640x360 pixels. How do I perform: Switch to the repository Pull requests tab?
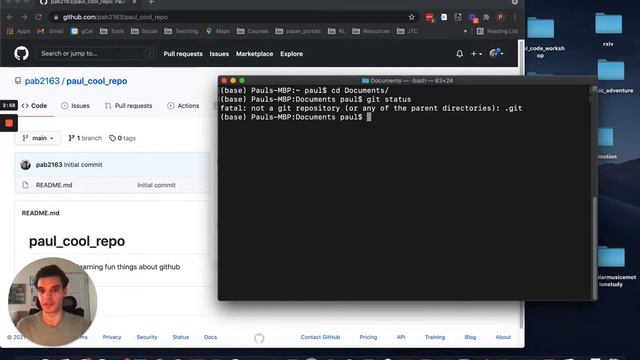128,106
